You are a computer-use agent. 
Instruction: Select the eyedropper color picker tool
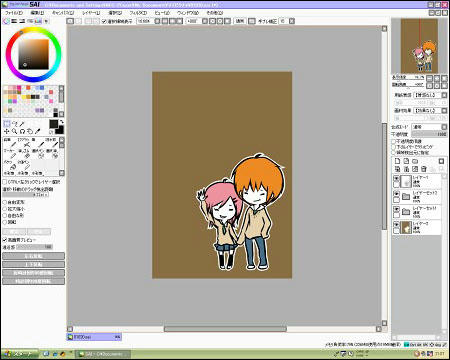point(38,131)
